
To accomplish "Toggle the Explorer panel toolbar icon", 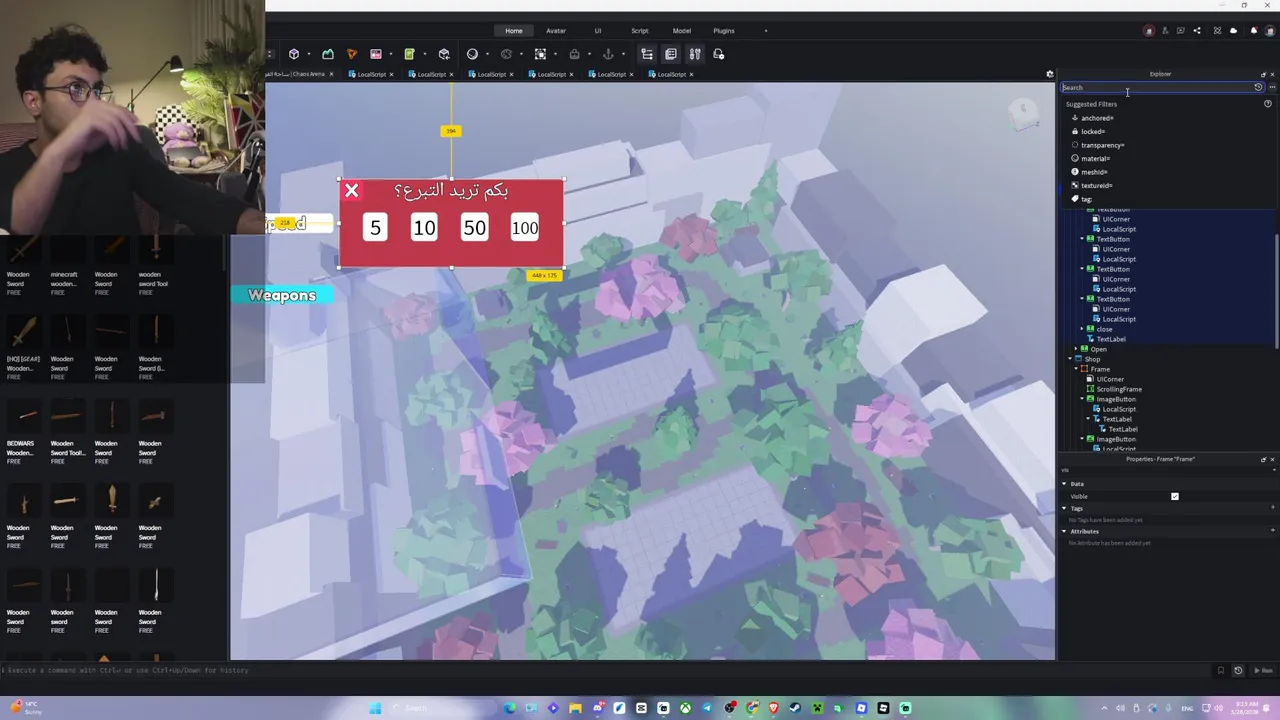I will pos(647,54).
